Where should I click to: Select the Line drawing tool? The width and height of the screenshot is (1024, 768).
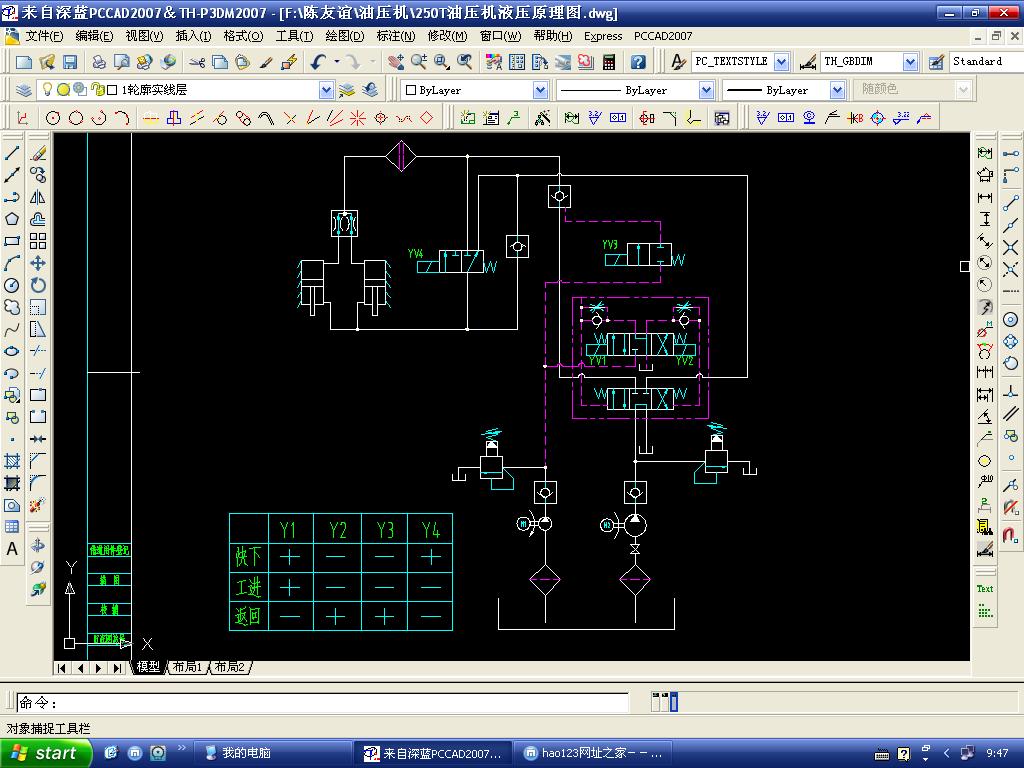12,153
